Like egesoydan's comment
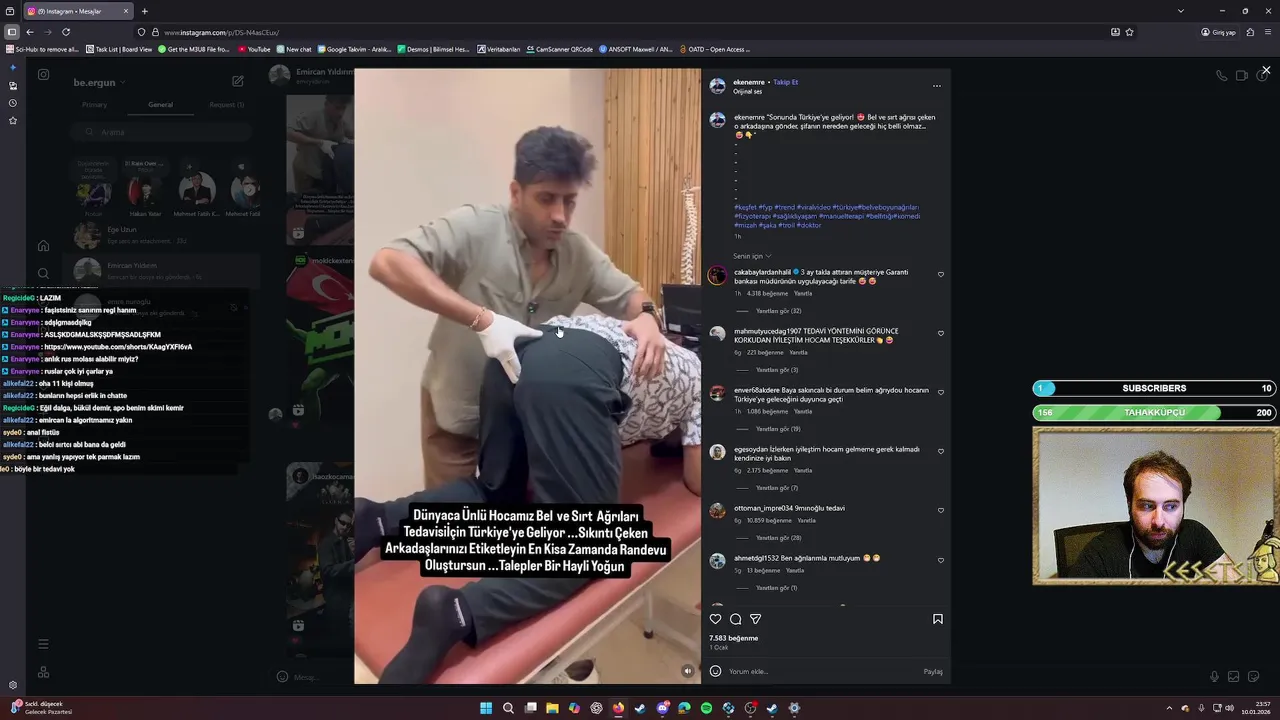 (x=940, y=451)
